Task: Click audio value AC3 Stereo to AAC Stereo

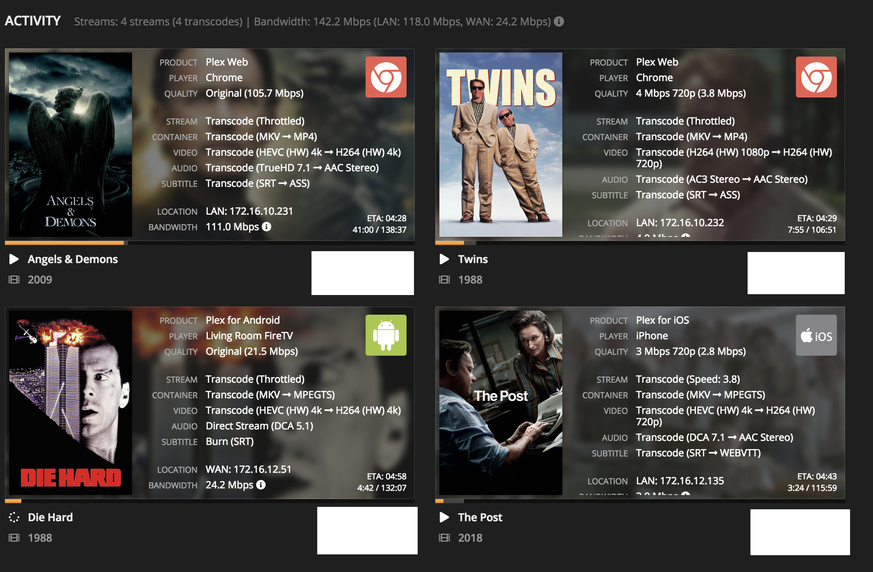Action: click(722, 179)
